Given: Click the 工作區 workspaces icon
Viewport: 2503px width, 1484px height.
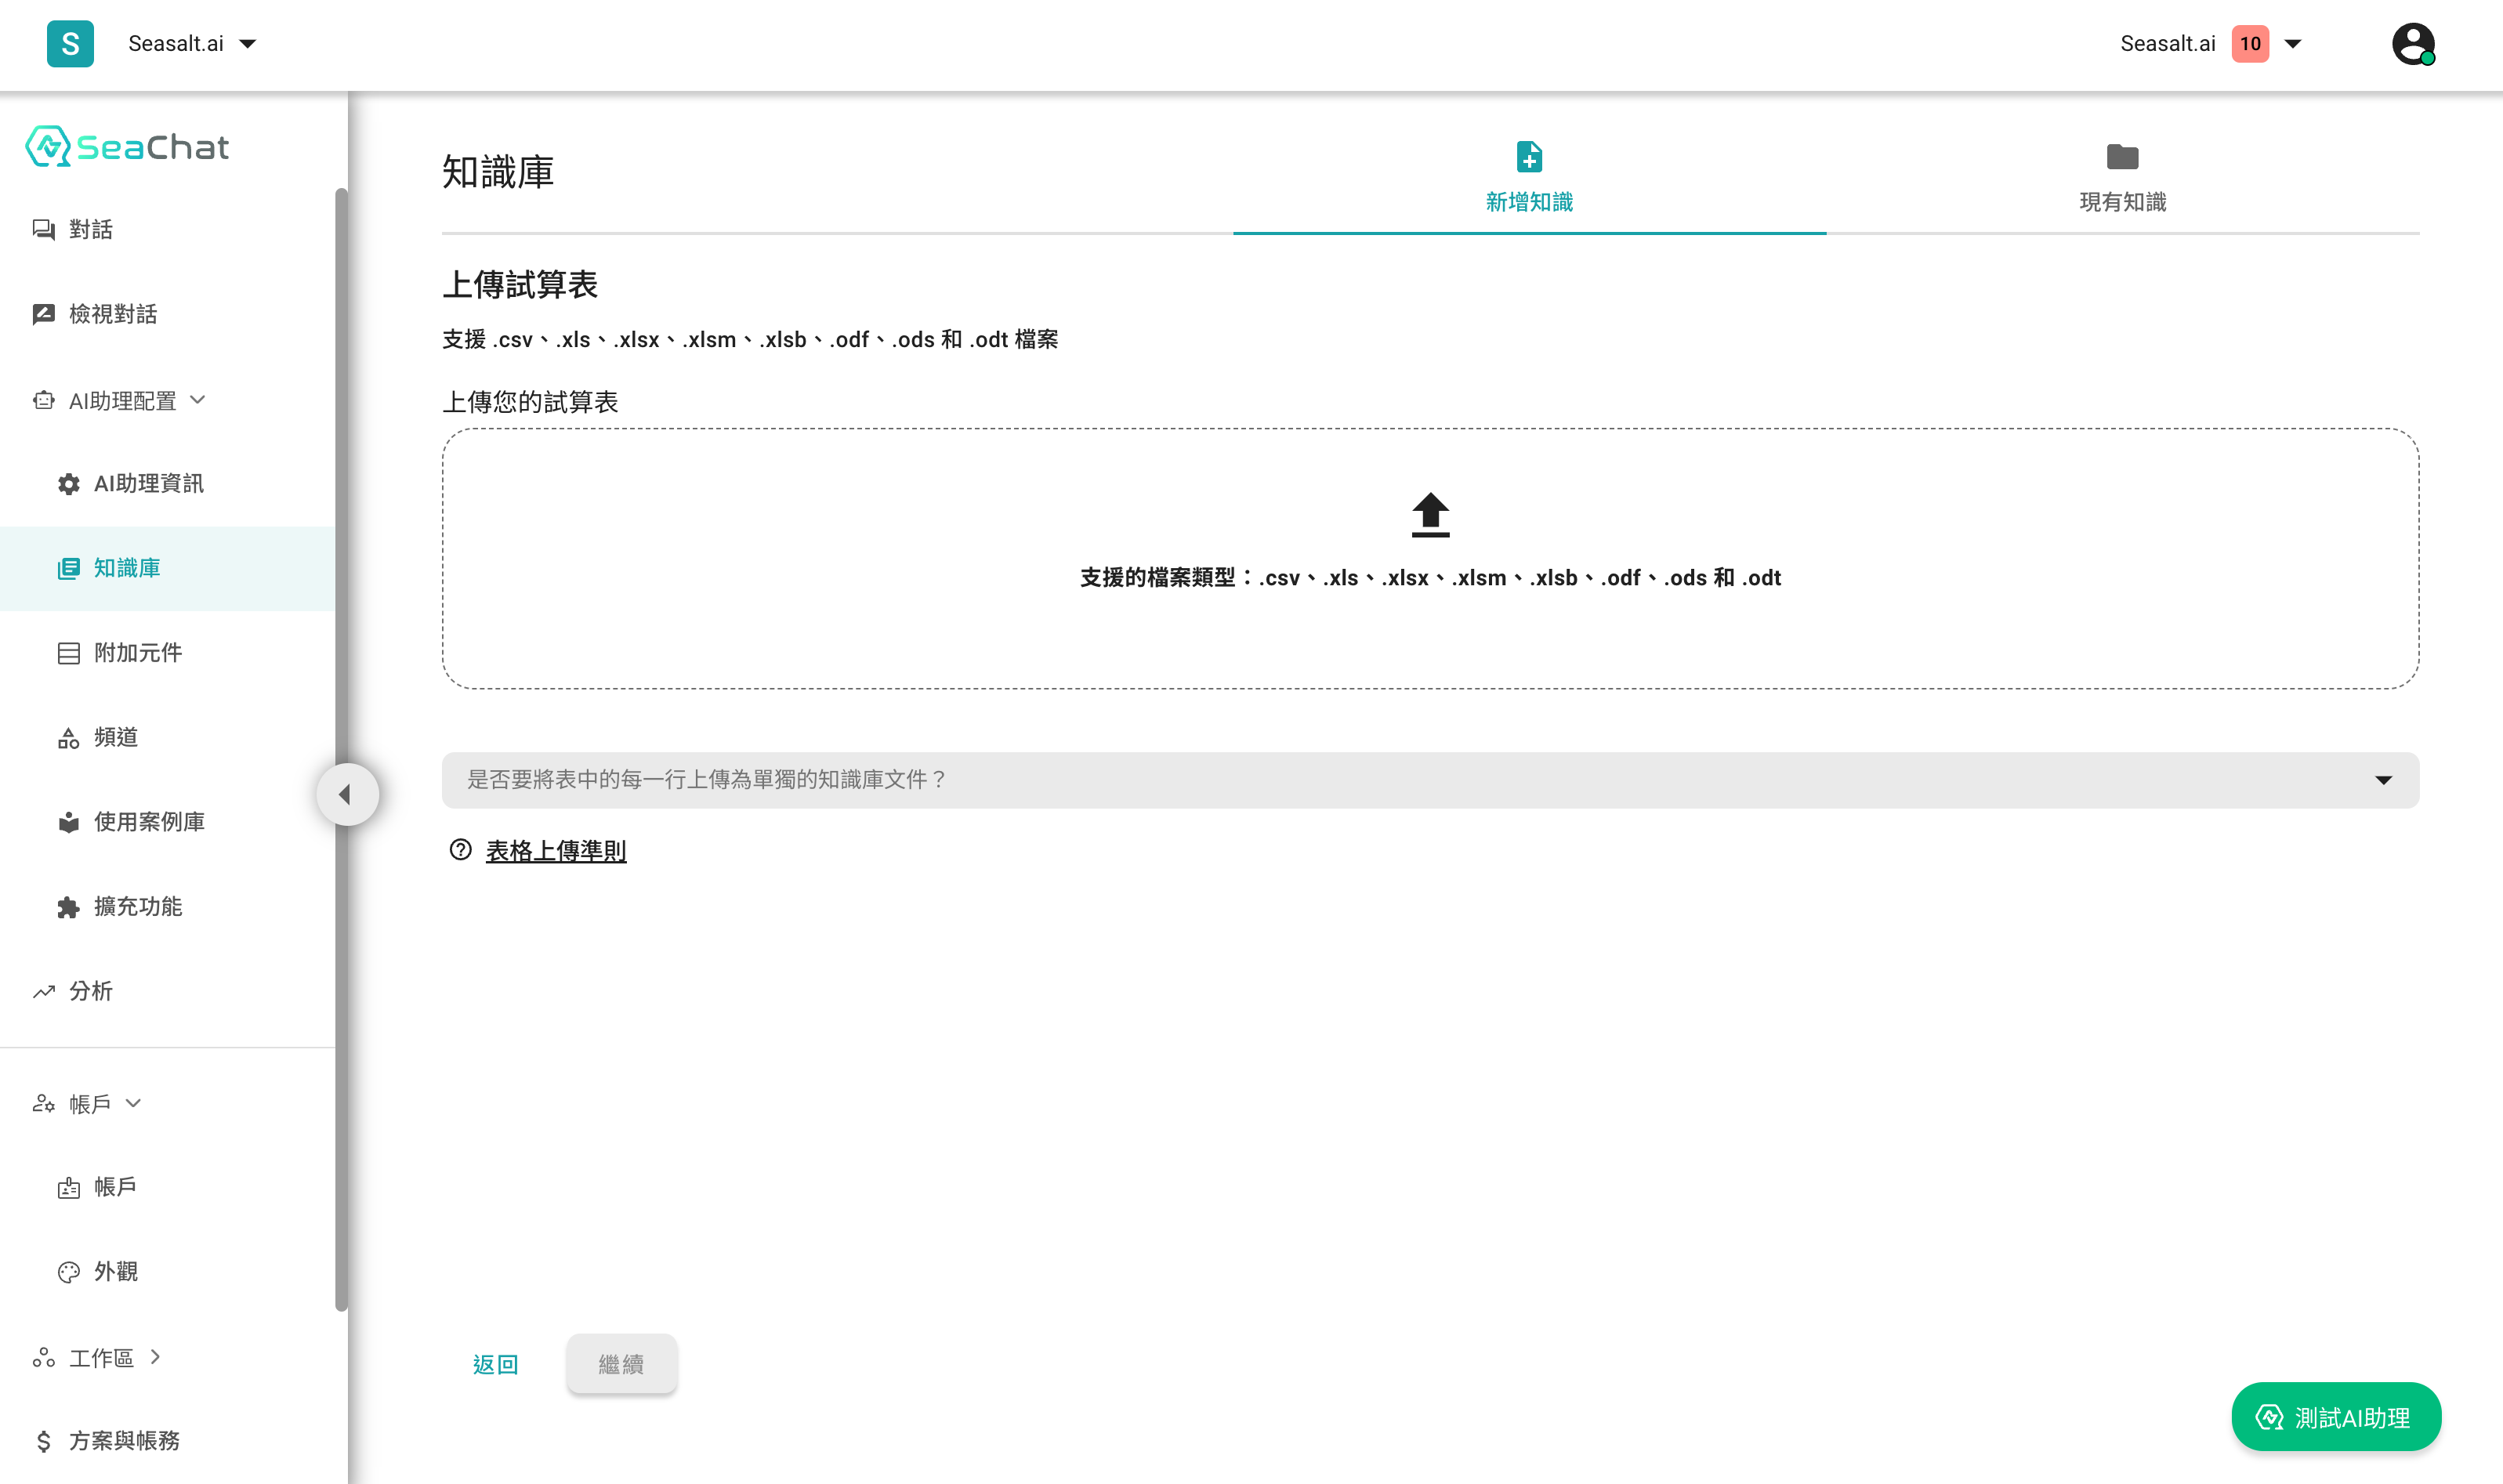Looking at the screenshot, I should point(43,1358).
